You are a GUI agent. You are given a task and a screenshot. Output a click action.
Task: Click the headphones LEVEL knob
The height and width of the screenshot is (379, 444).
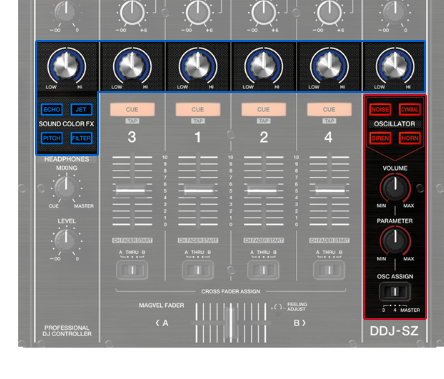(66, 240)
